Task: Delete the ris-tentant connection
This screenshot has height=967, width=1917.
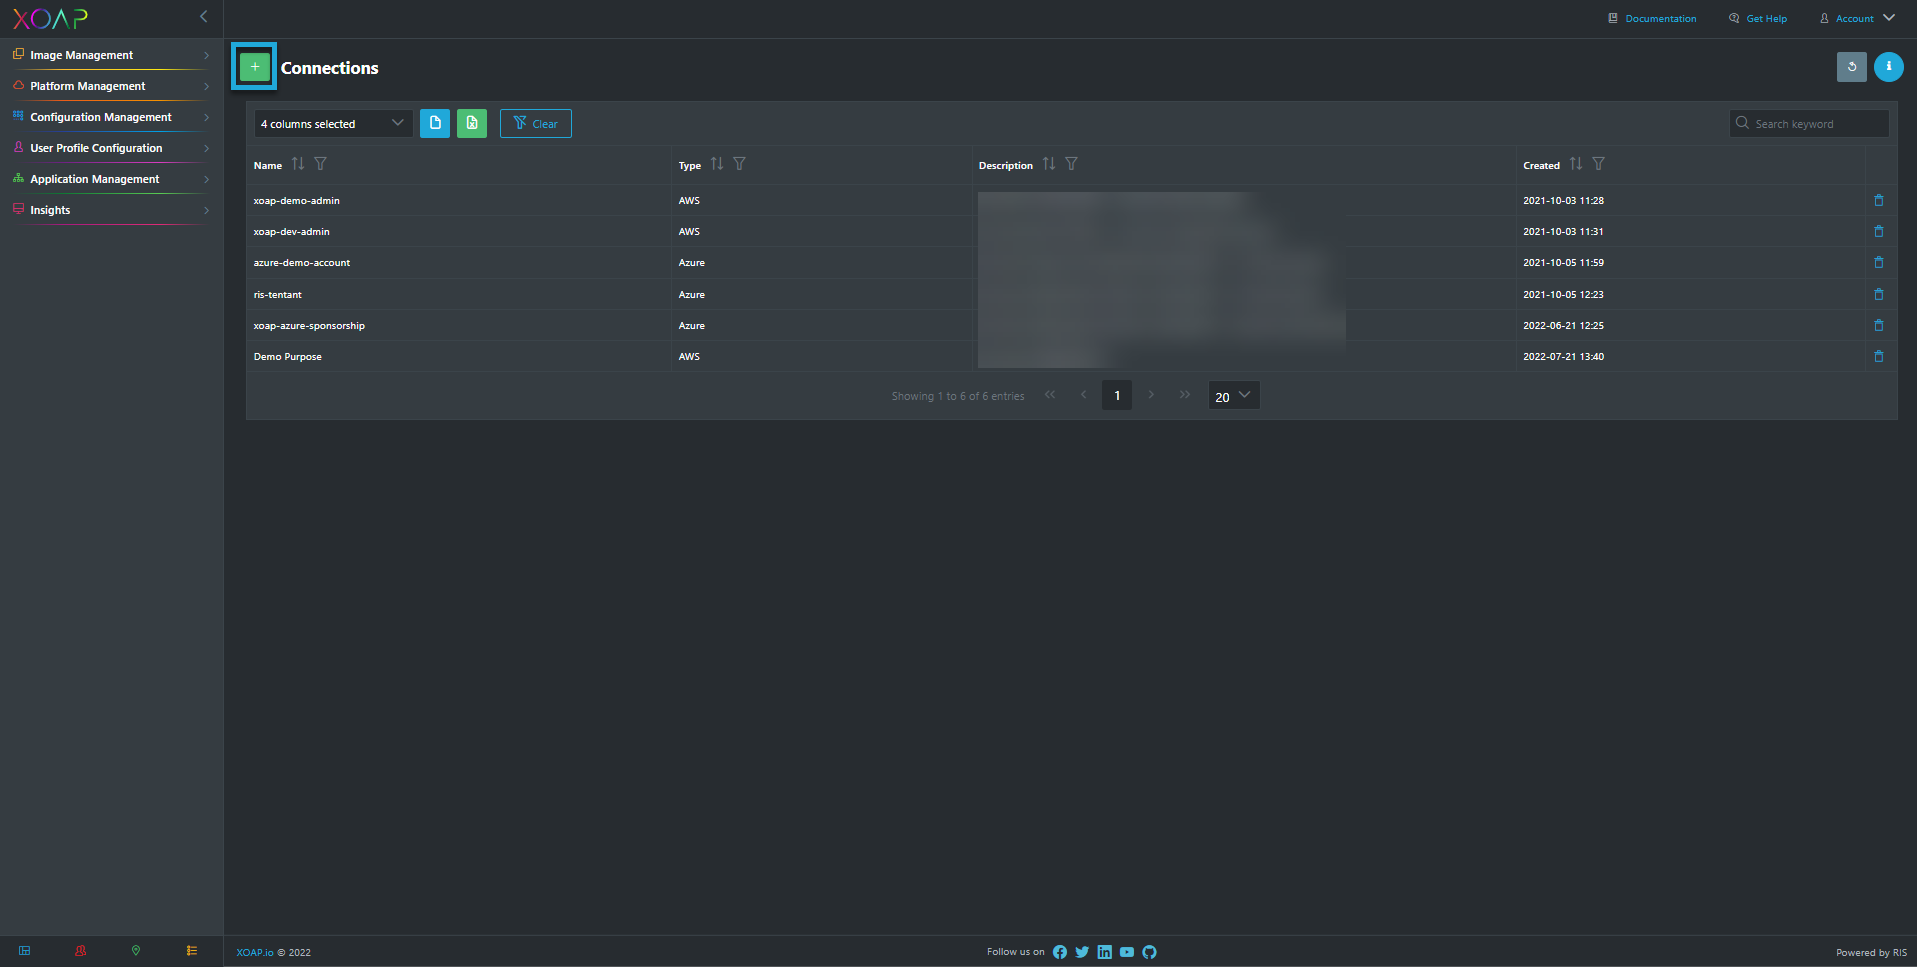Action: [x=1879, y=294]
